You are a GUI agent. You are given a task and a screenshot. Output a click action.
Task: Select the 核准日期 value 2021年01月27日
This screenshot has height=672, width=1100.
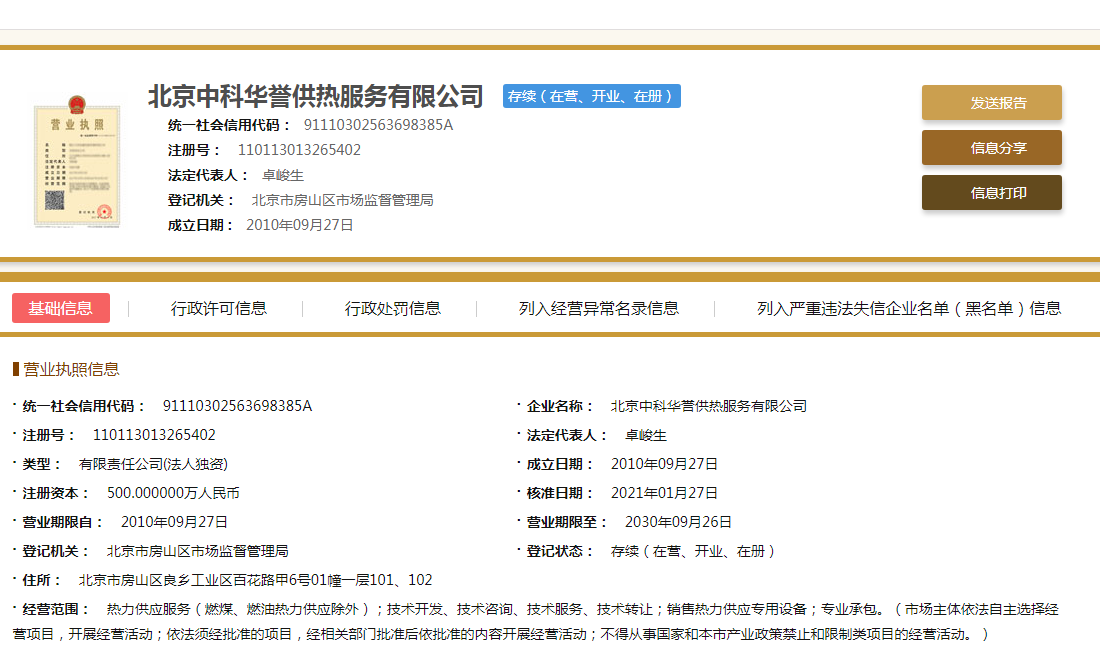tap(664, 493)
